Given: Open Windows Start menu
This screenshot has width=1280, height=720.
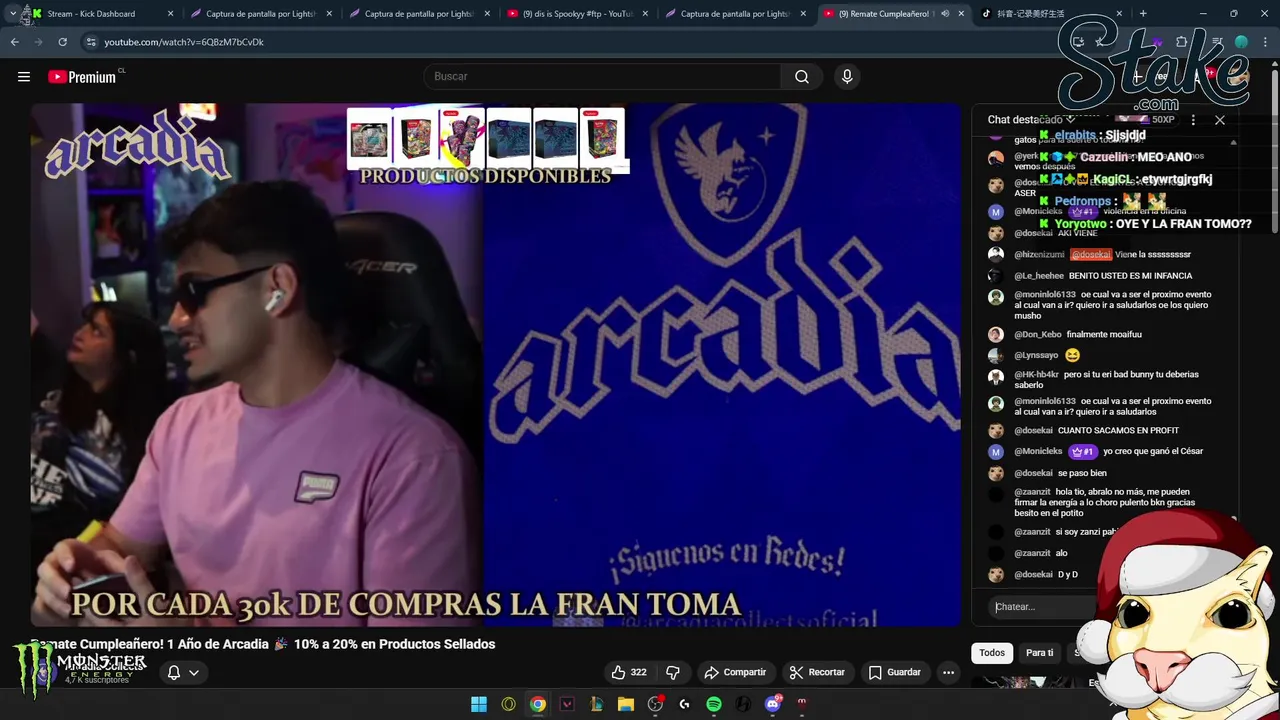Looking at the screenshot, I should click(479, 704).
